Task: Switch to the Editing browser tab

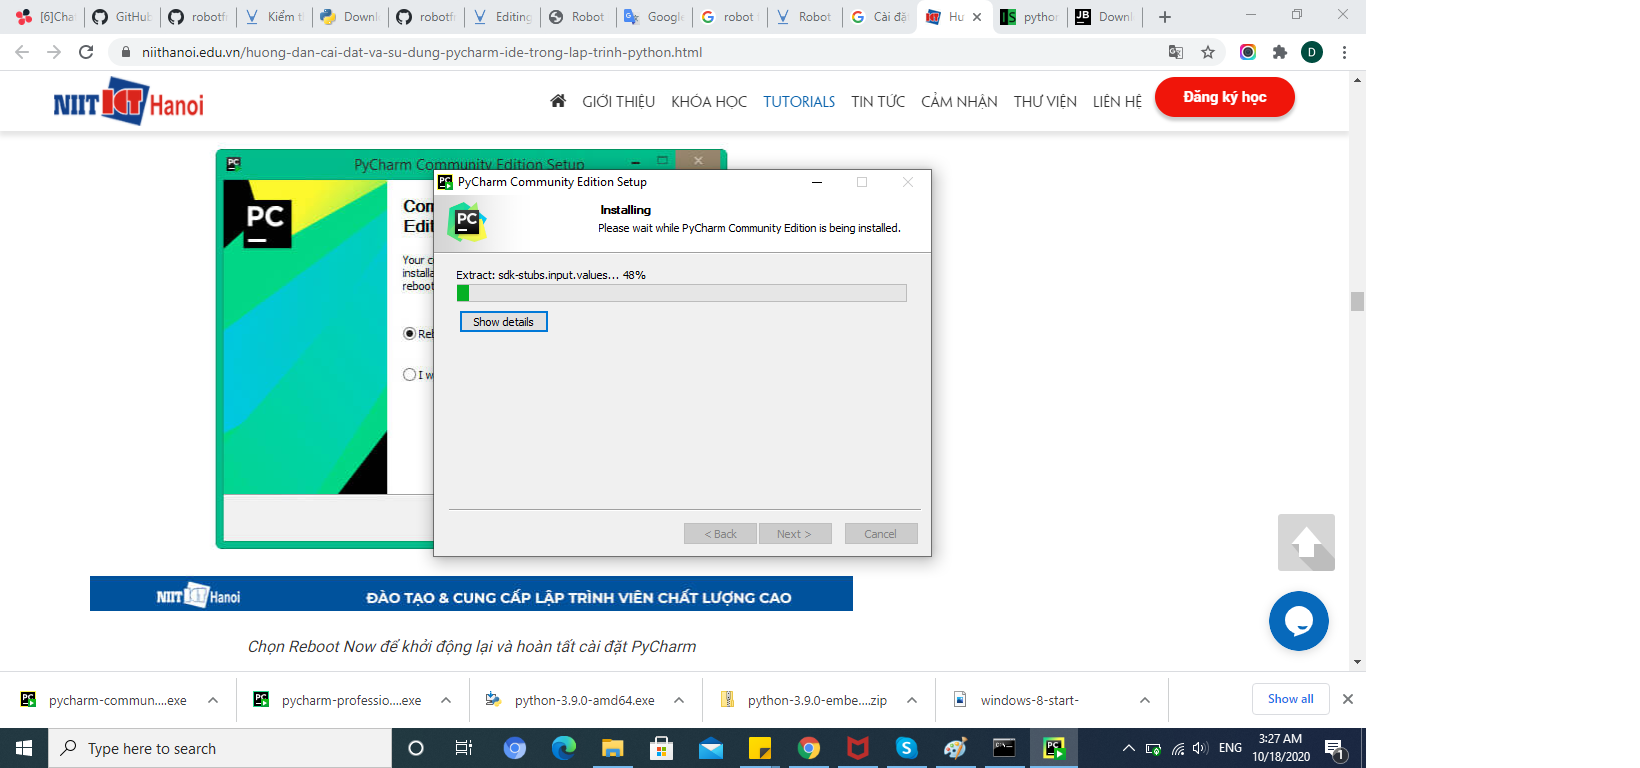Action: [503, 17]
